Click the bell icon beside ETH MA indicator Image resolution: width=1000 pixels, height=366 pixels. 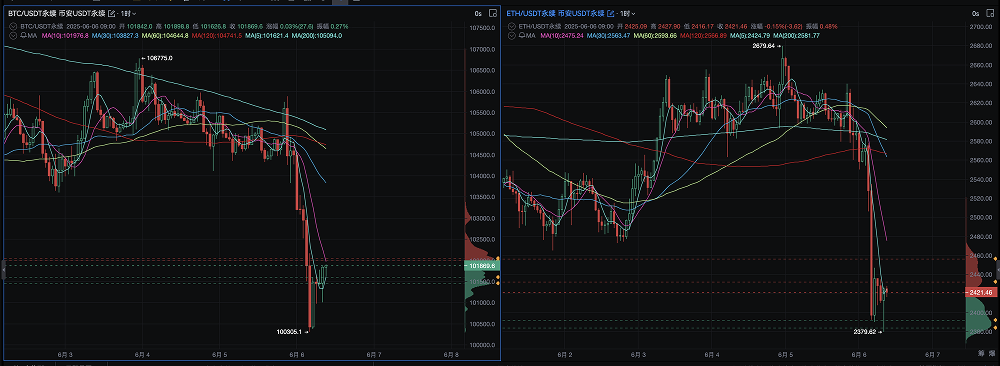tap(522, 36)
